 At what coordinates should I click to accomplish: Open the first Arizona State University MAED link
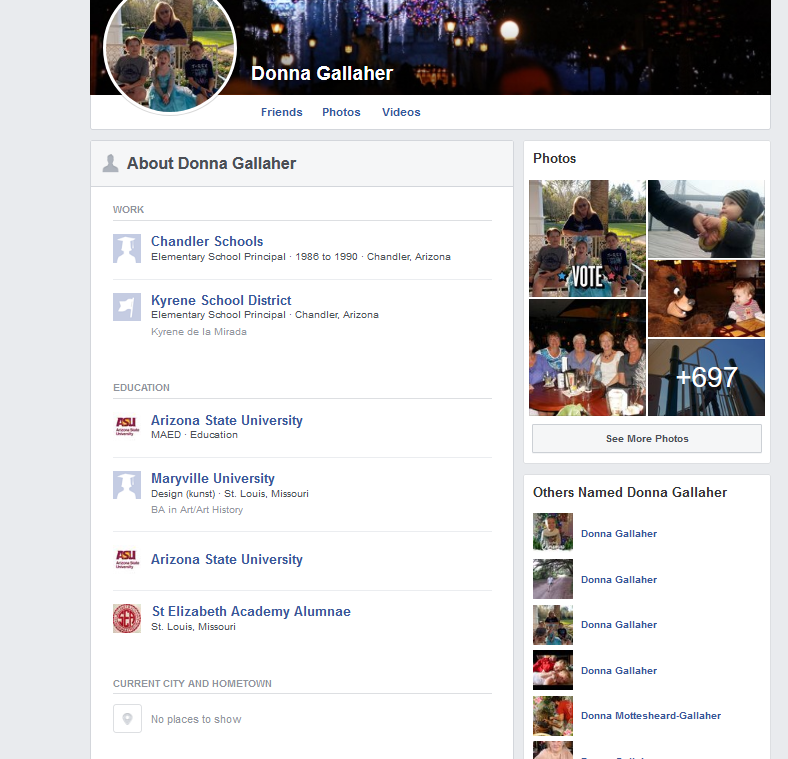tap(227, 420)
